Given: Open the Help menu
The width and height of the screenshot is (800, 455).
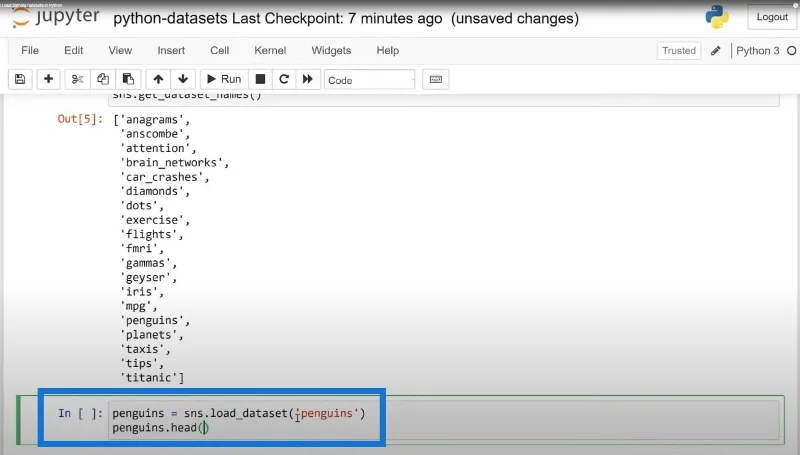Looking at the screenshot, I should pos(388,50).
